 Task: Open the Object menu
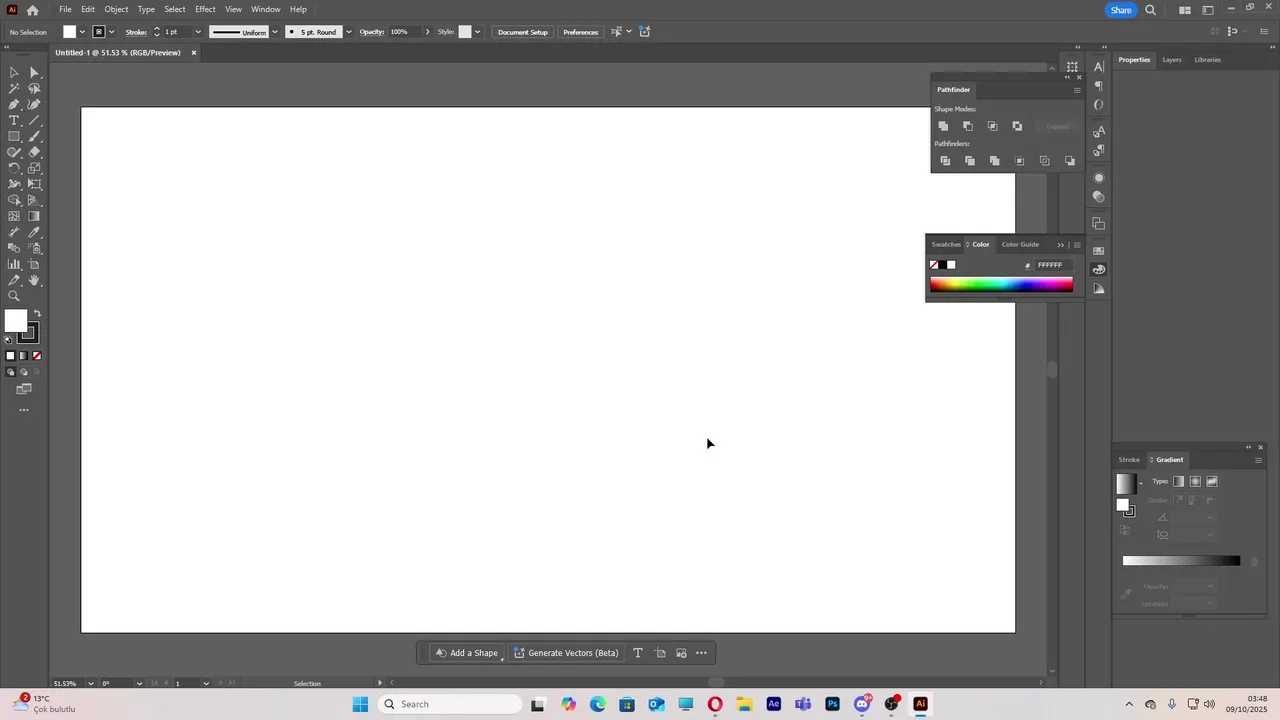116,9
